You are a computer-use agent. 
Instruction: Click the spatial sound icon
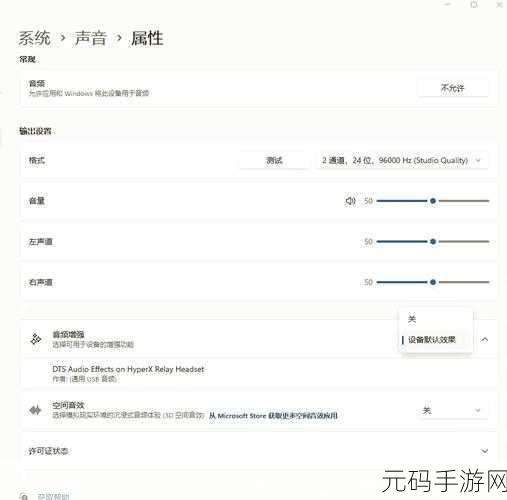pos(35,410)
